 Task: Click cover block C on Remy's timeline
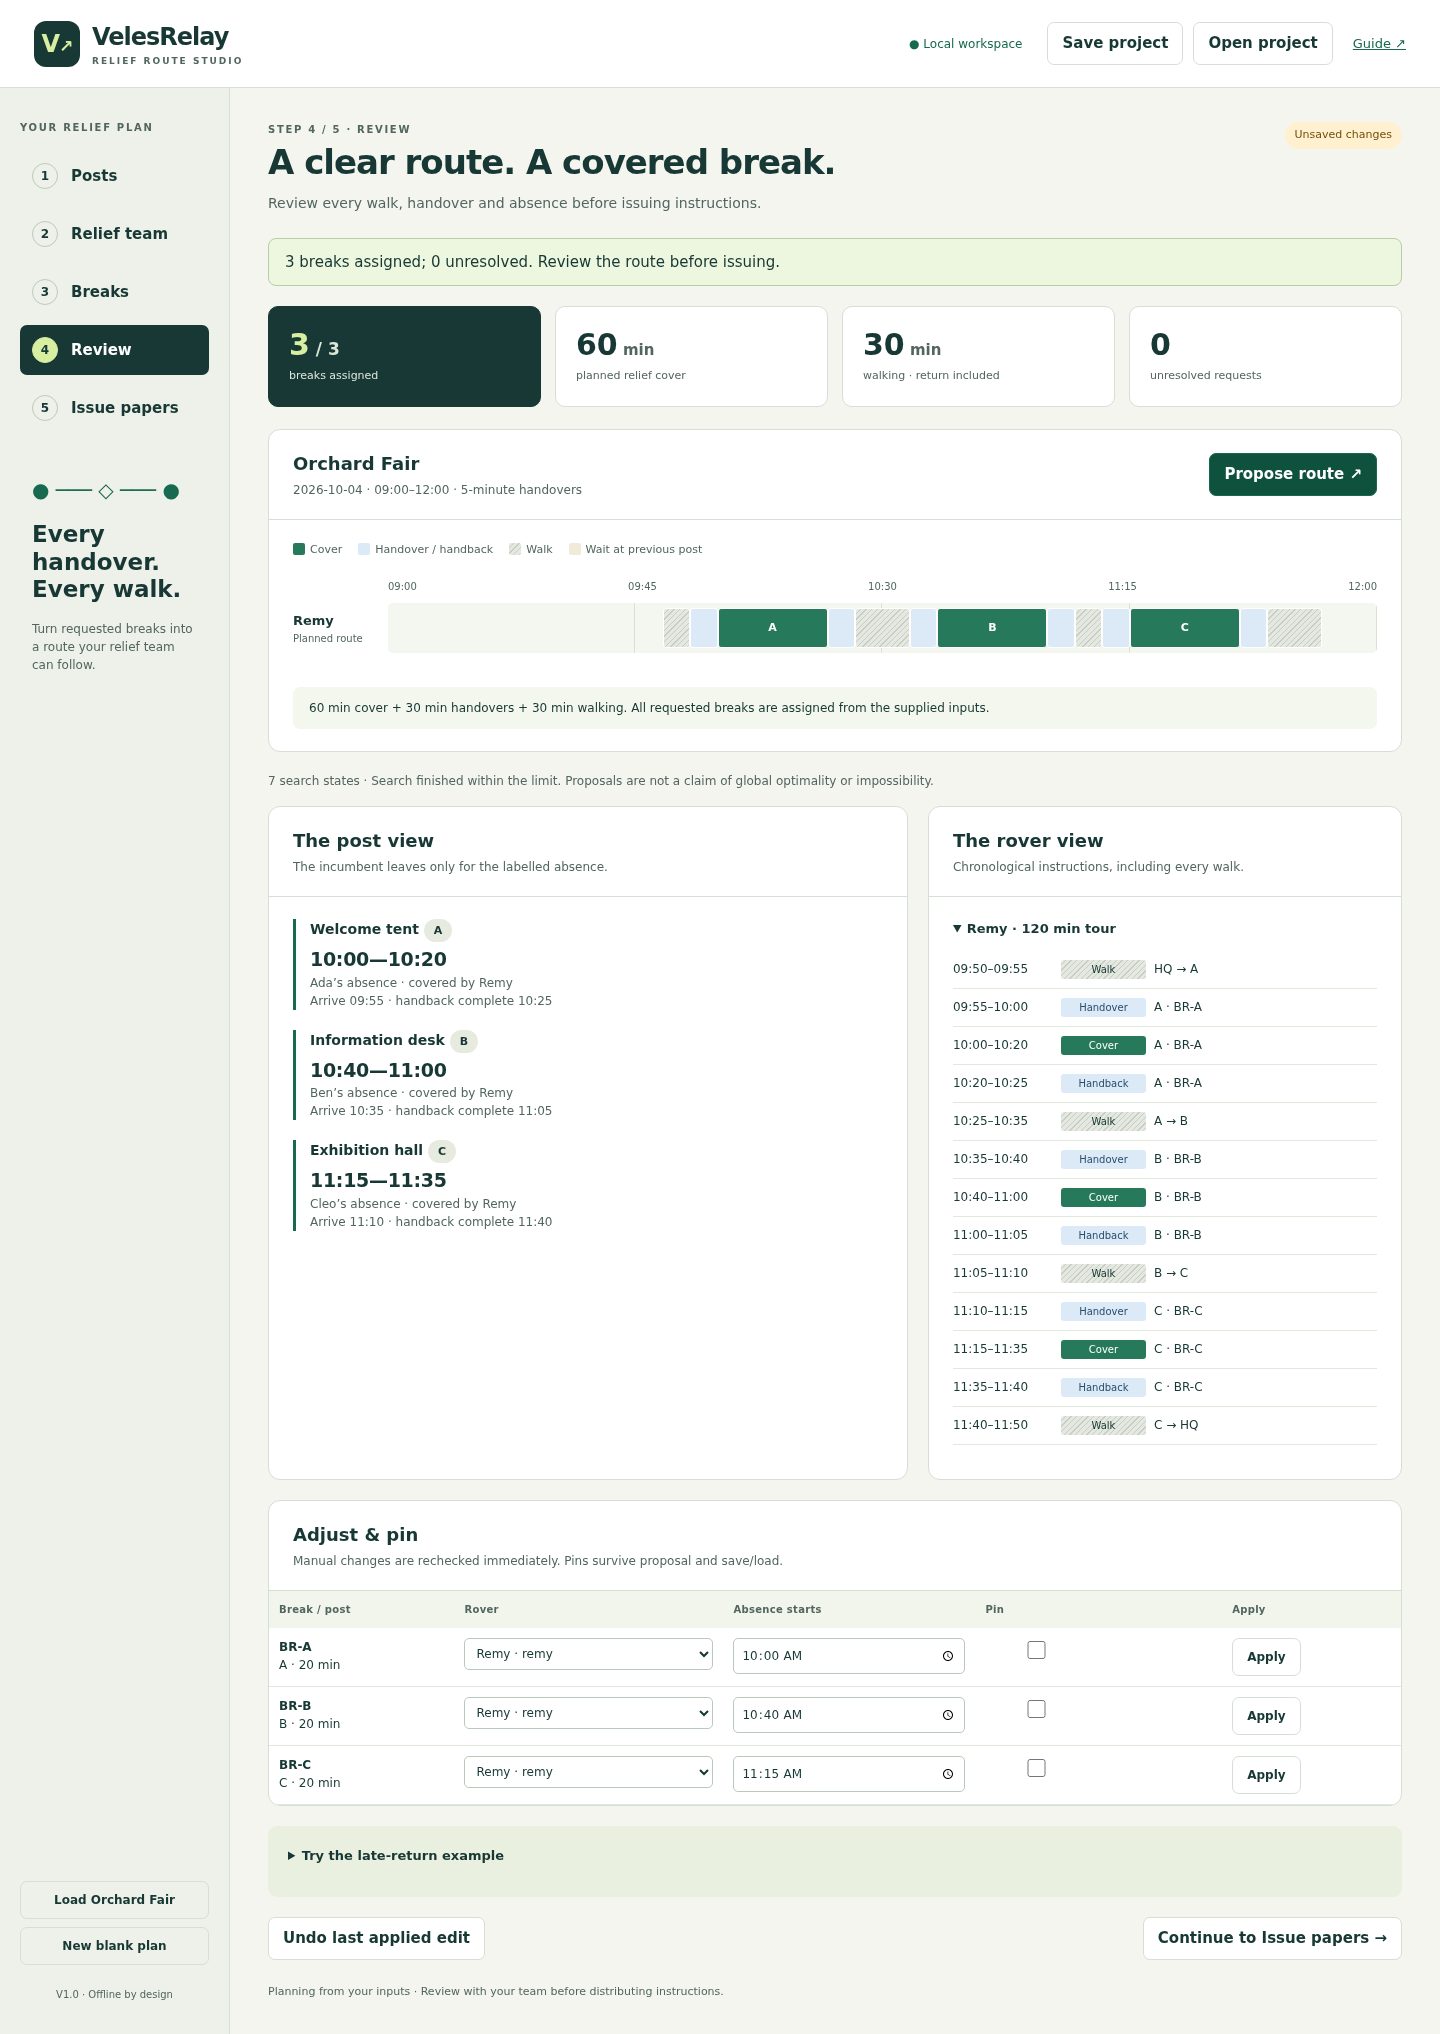(x=1185, y=628)
